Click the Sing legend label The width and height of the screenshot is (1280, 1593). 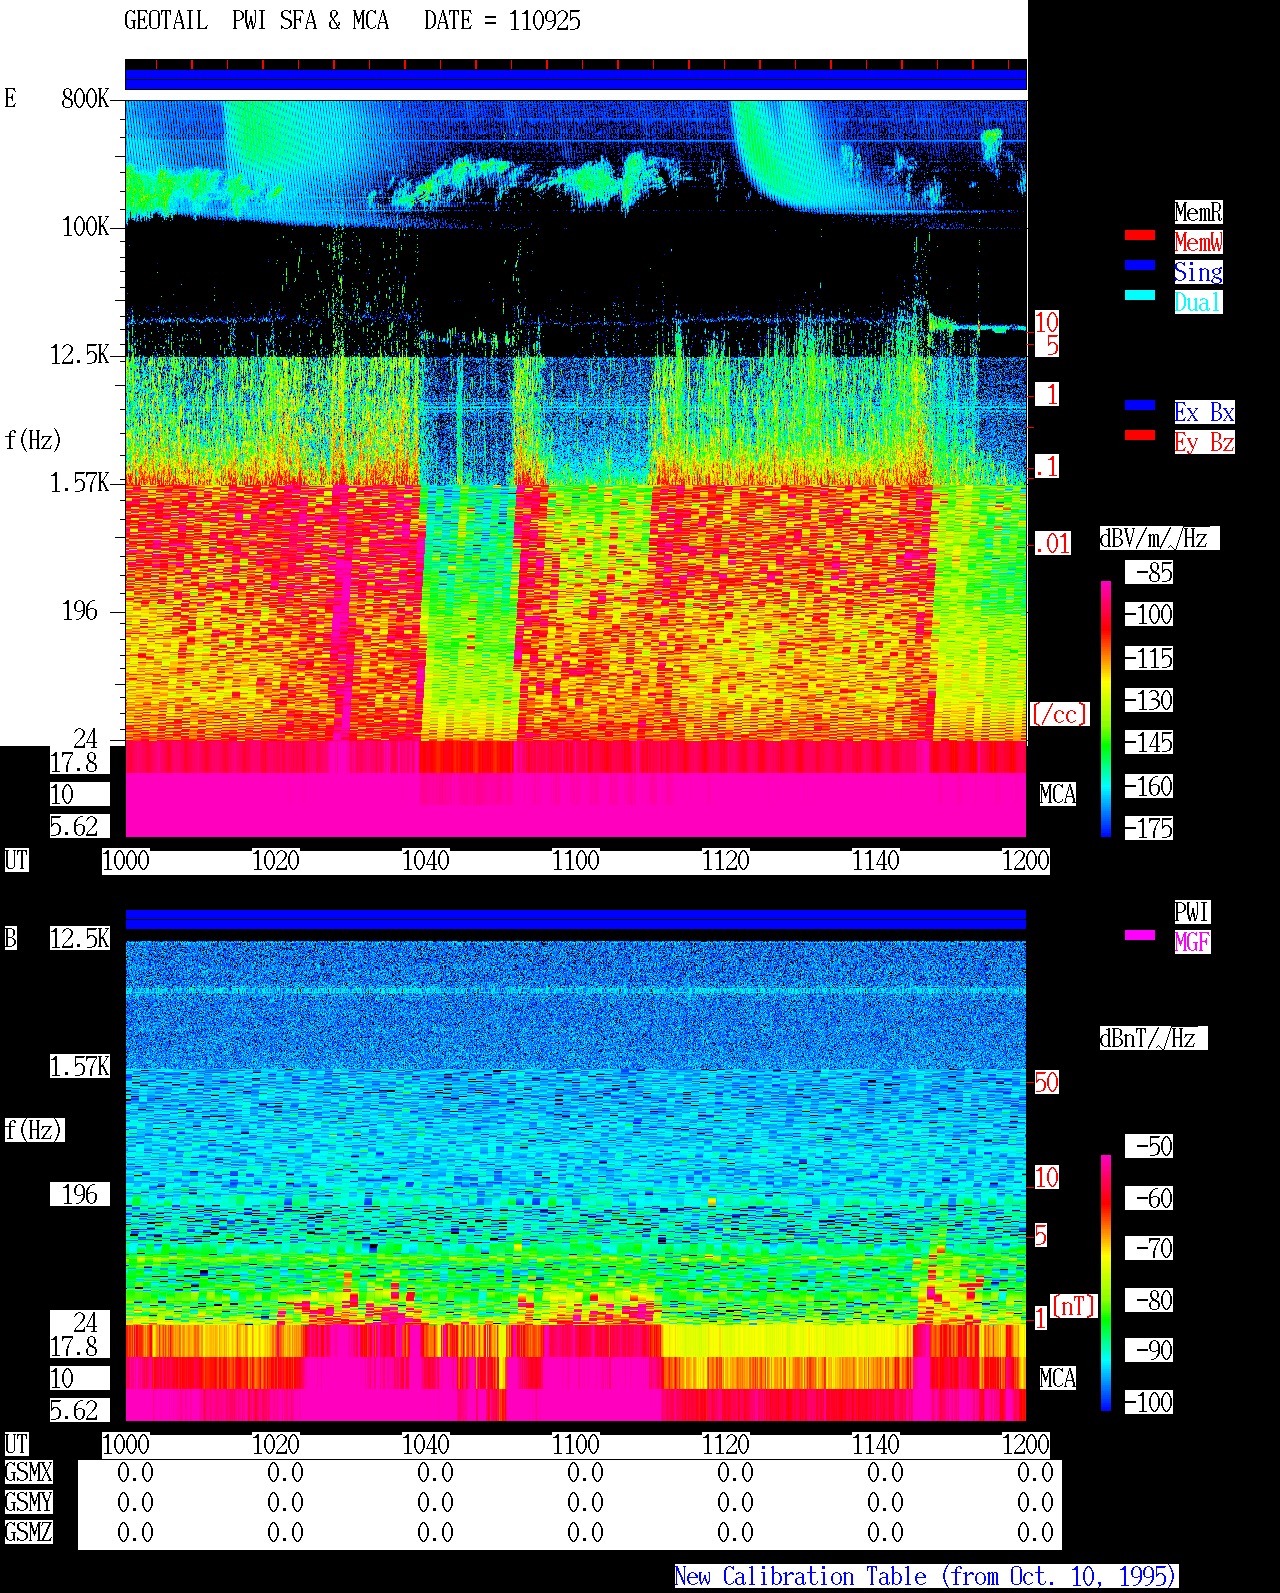tap(1198, 272)
